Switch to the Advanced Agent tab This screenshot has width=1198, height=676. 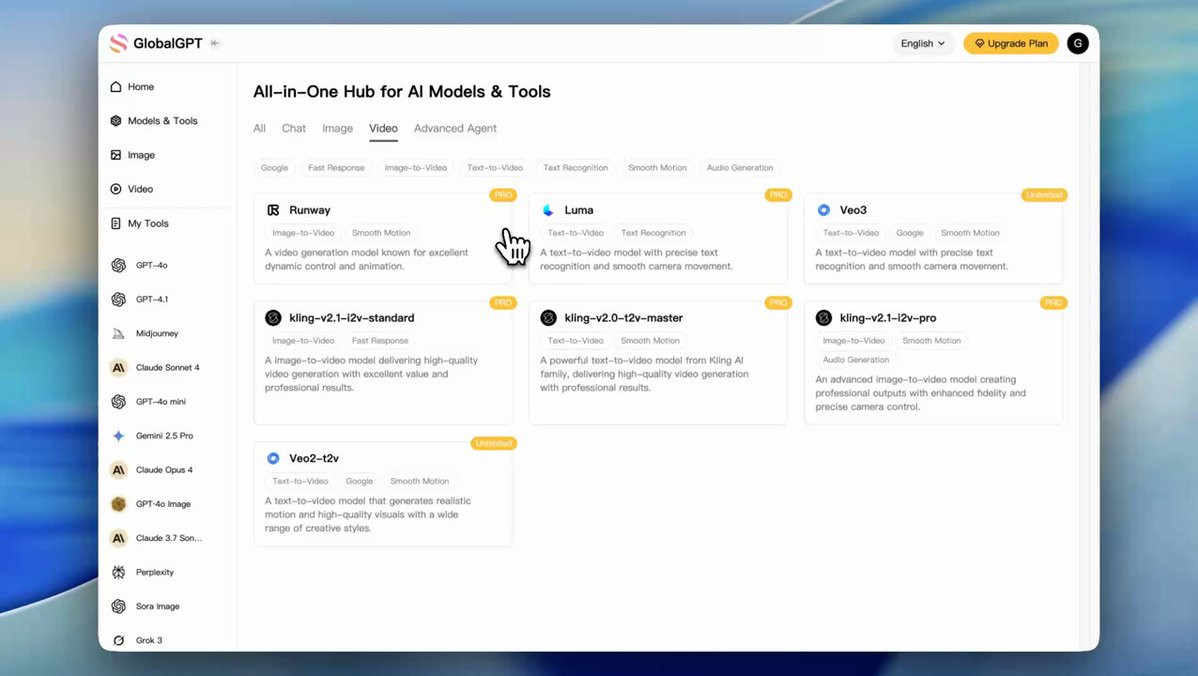(455, 128)
